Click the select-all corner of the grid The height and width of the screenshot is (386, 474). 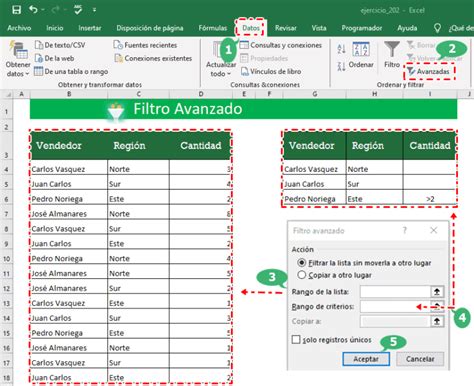pyautogui.click(x=7, y=94)
